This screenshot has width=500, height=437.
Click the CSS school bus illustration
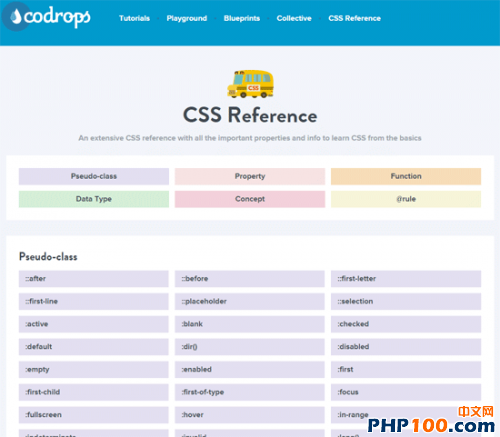[250, 84]
